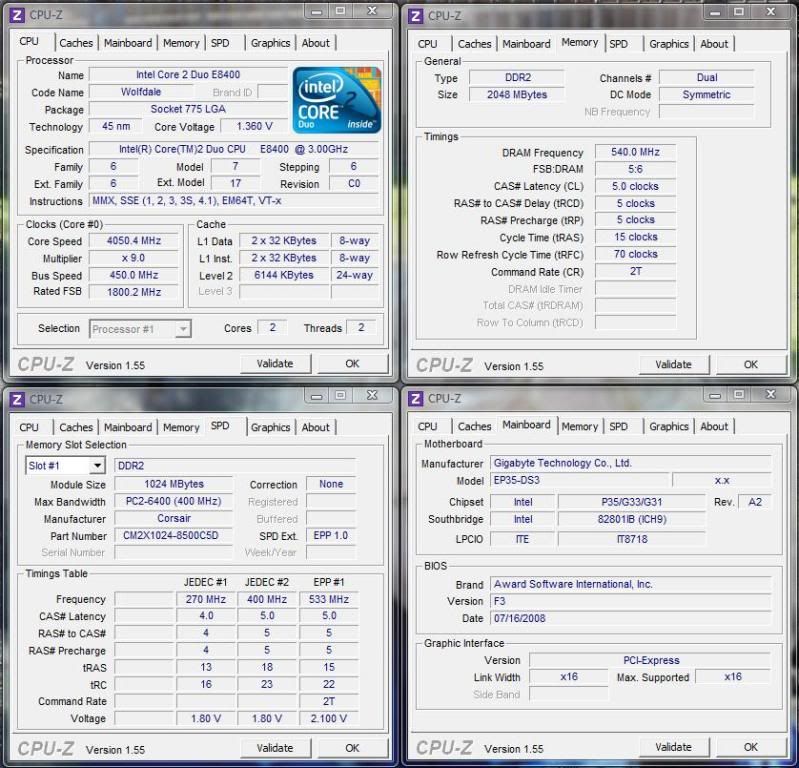Click Validate in the CPU window
The height and width of the screenshot is (768, 799).
point(275,364)
